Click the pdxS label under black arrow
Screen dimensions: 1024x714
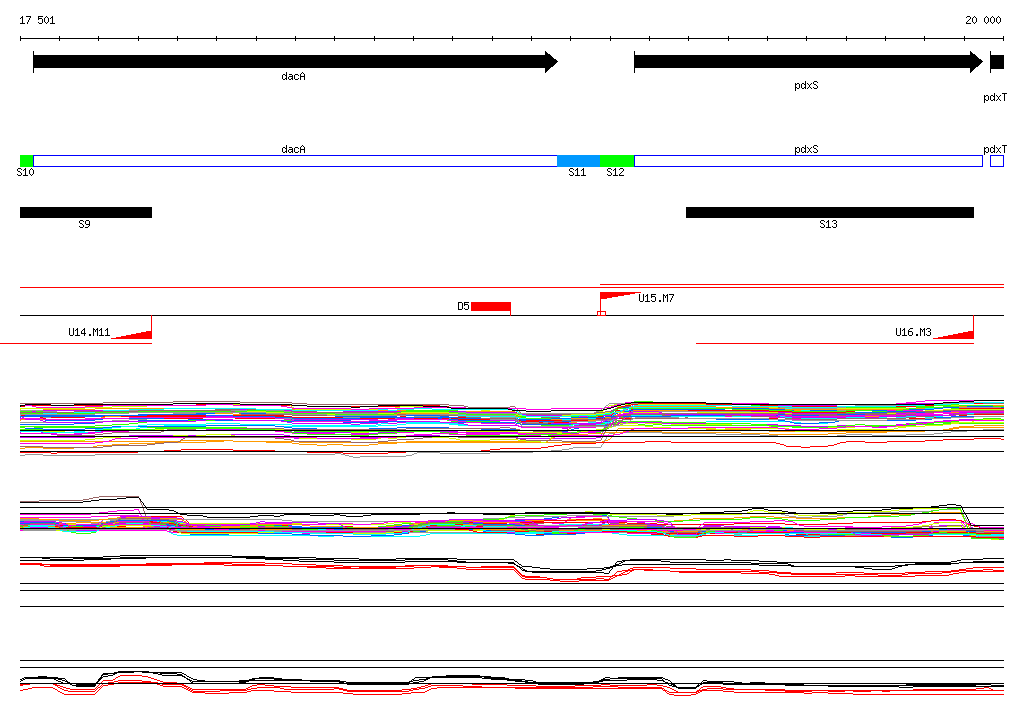[806, 86]
